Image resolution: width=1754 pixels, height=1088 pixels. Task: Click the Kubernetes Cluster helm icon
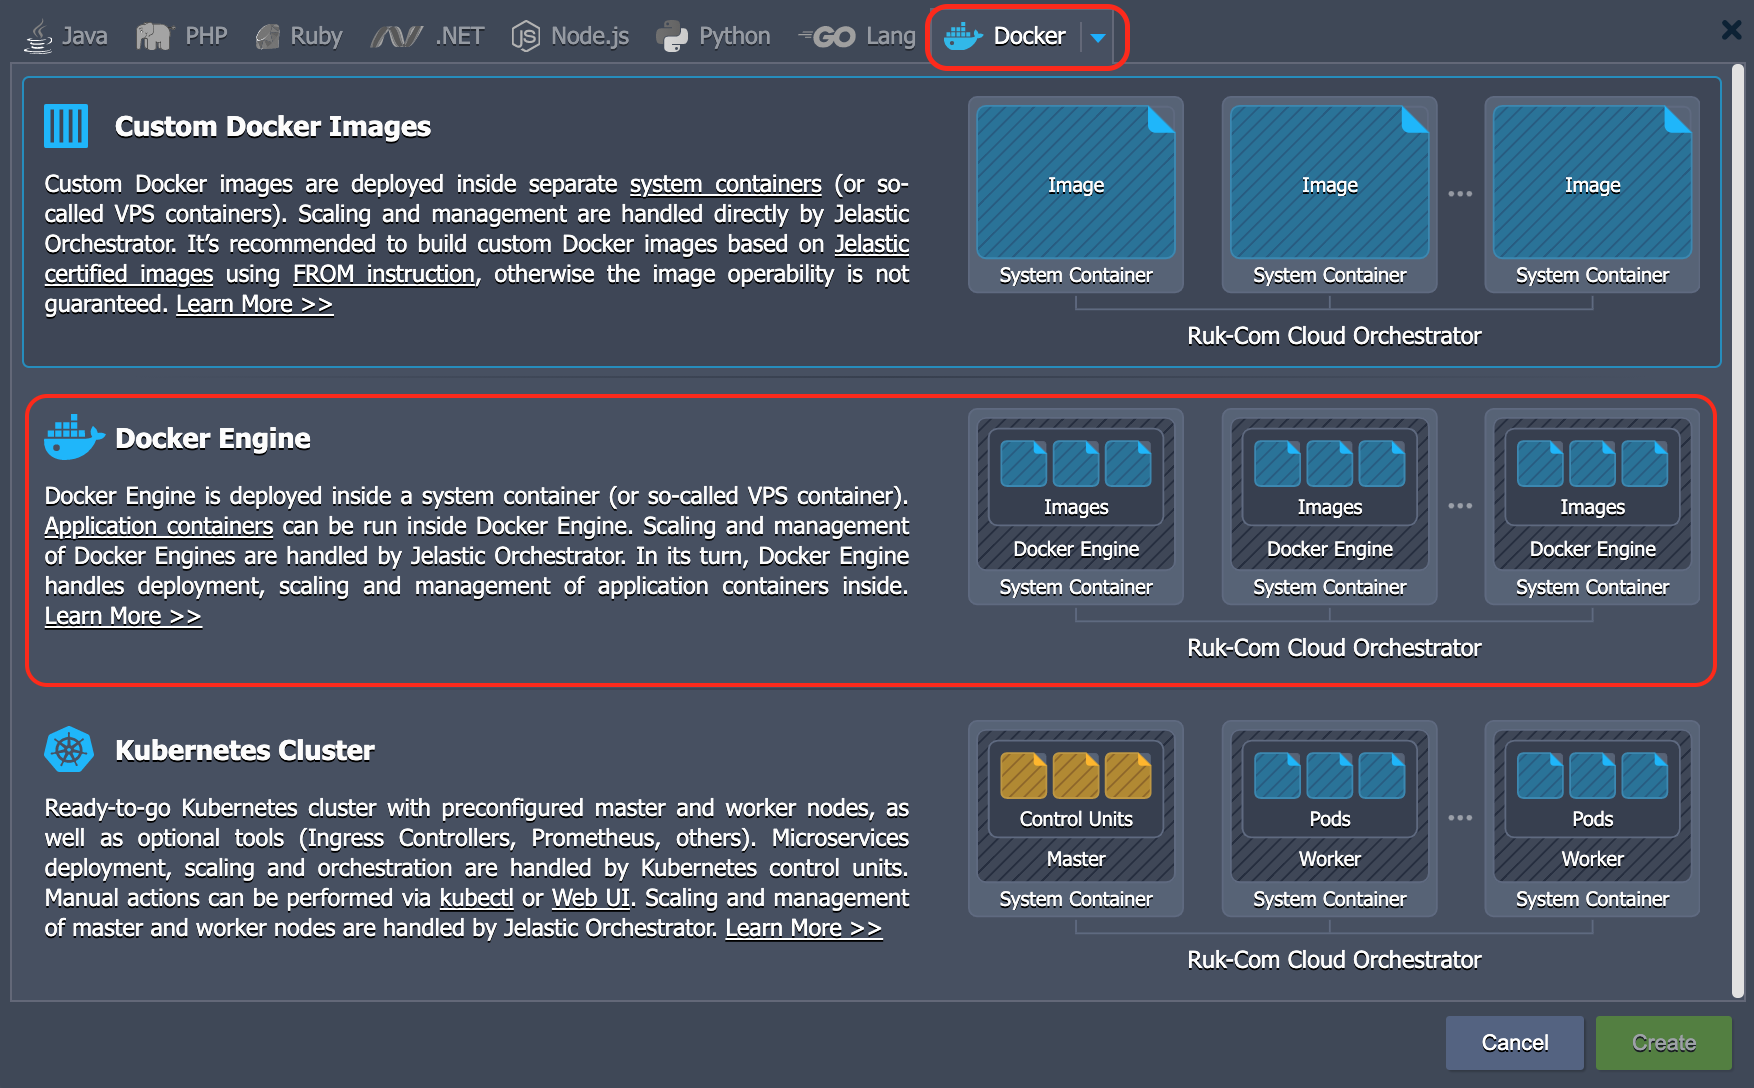(x=69, y=750)
